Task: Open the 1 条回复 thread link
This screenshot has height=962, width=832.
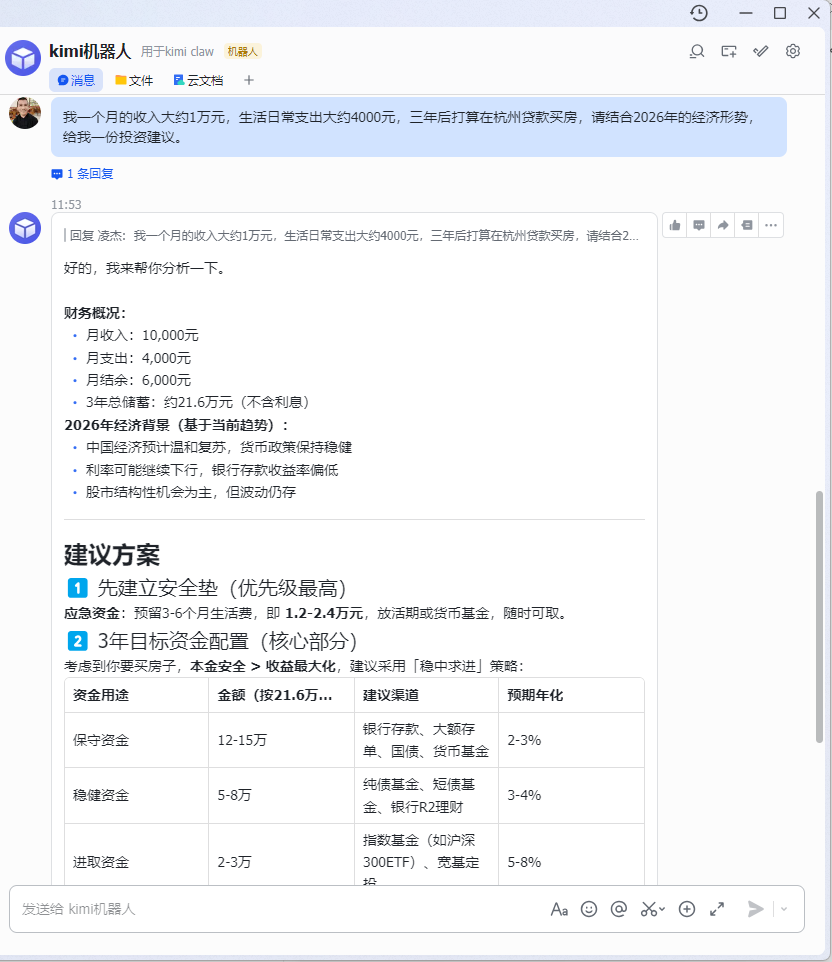Action: (x=83, y=174)
